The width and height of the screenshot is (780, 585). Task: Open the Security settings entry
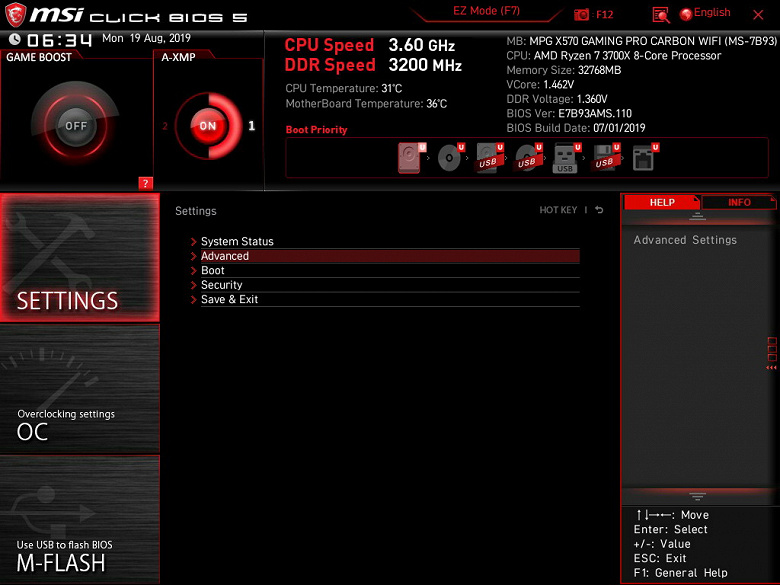tap(390, 285)
